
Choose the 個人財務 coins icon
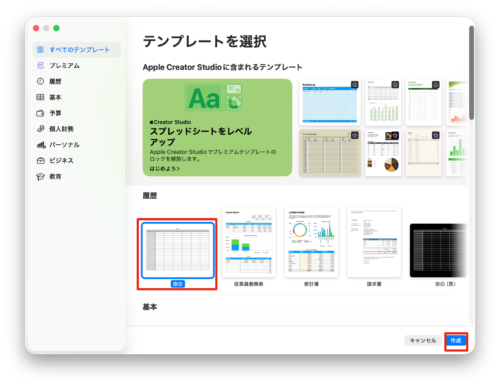pyautogui.click(x=40, y=129)
